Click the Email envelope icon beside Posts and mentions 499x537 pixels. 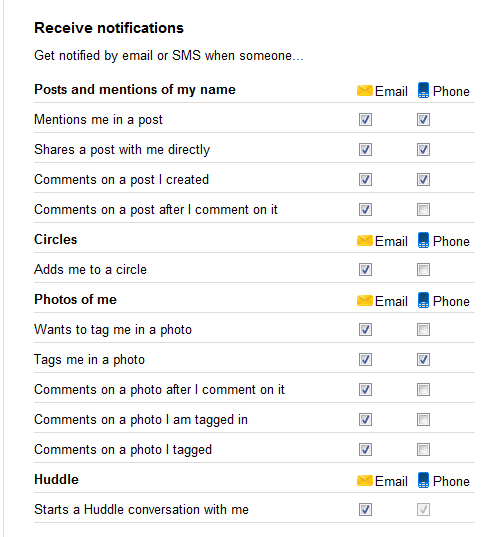coord(364,91)
